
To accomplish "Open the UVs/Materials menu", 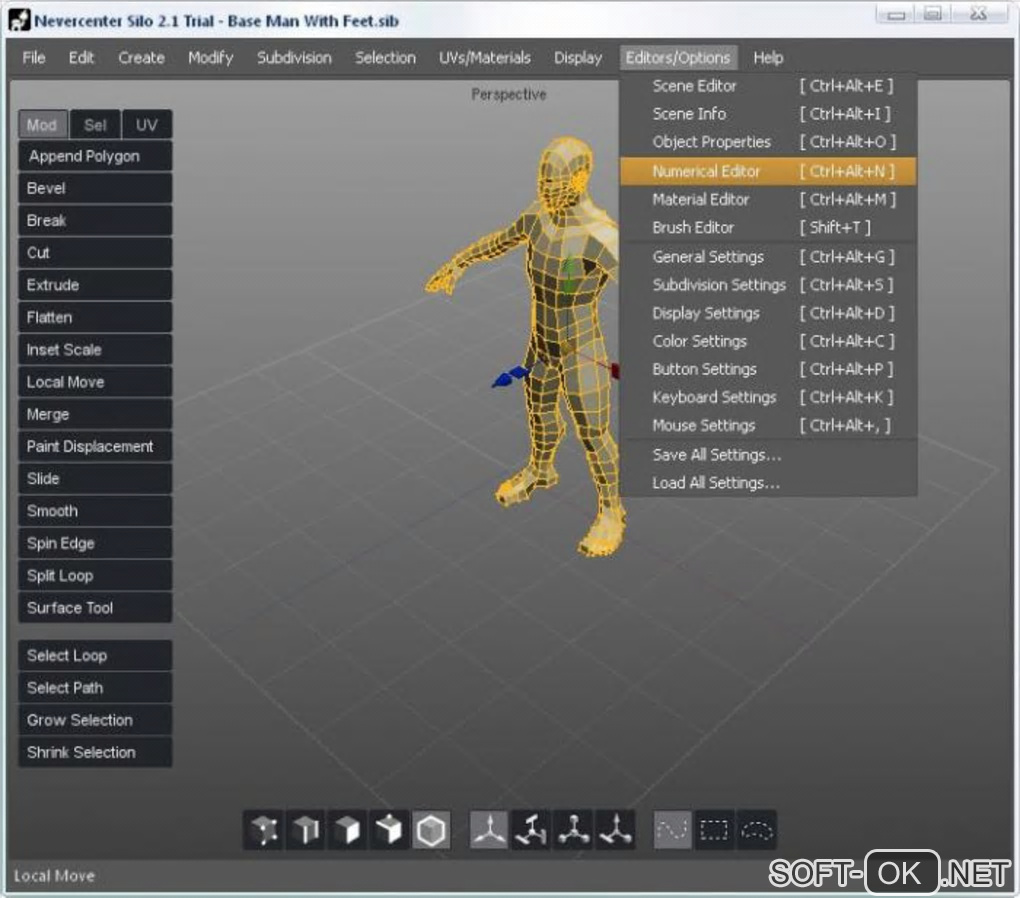I will point(485,58).
